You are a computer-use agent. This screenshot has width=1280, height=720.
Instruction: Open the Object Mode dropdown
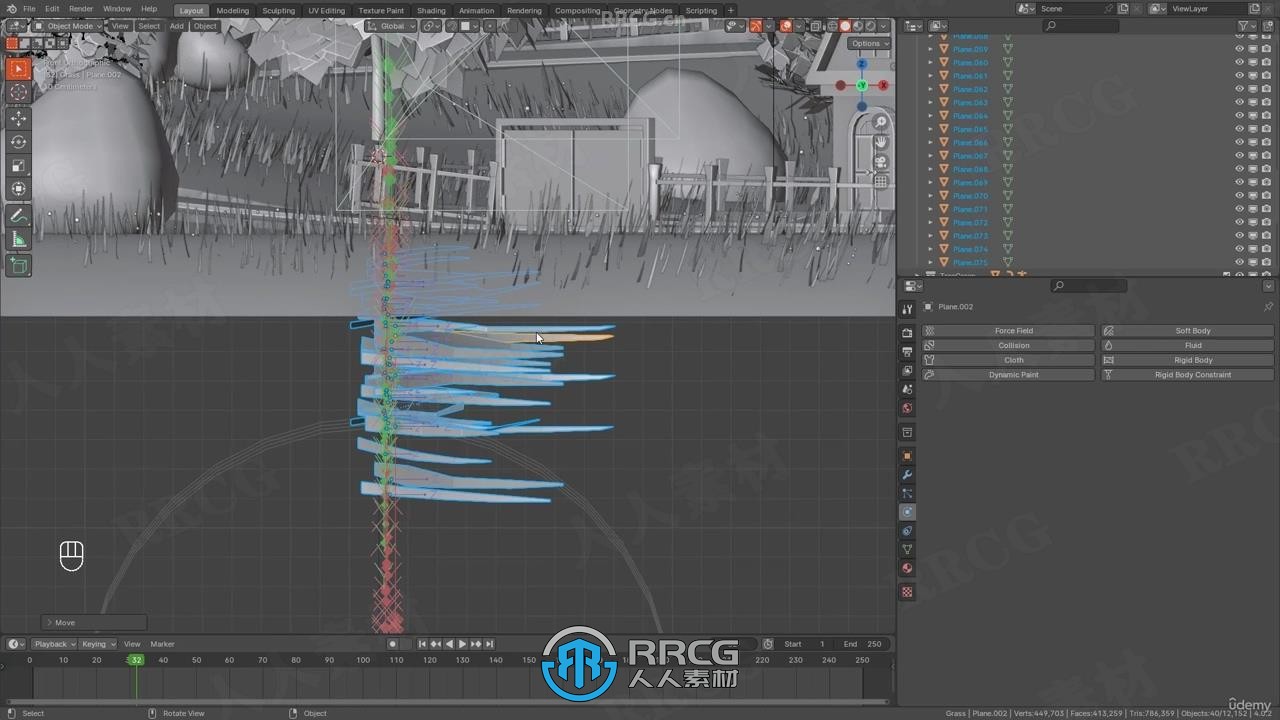coord(67,26)
